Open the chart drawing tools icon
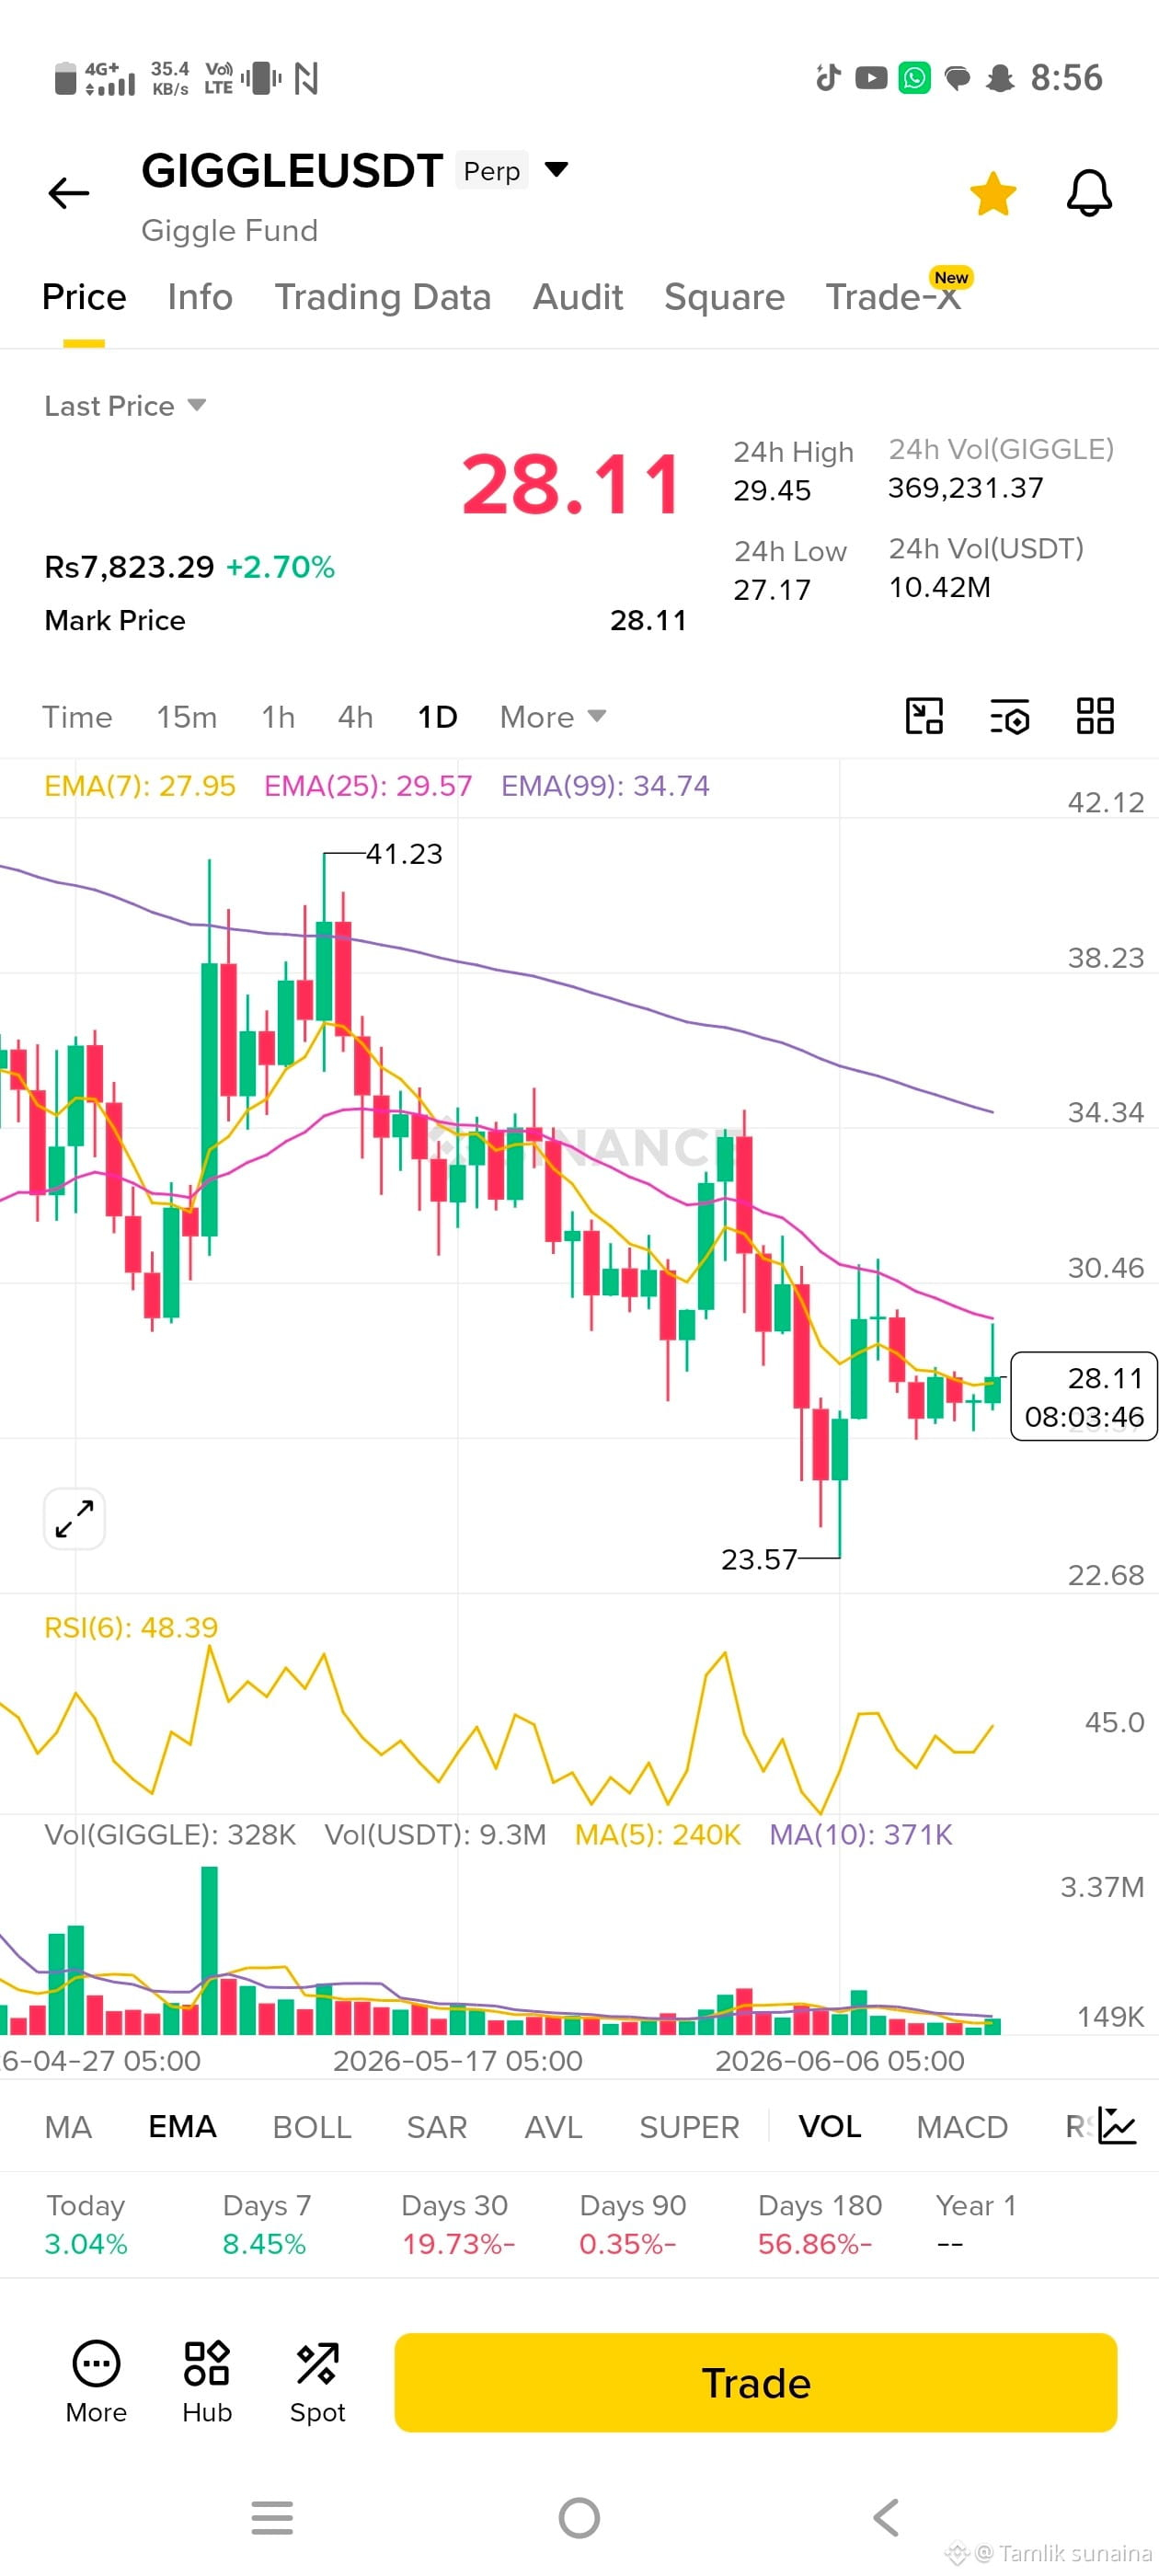The image size is (1159, 2576). (x=924, y=716)
